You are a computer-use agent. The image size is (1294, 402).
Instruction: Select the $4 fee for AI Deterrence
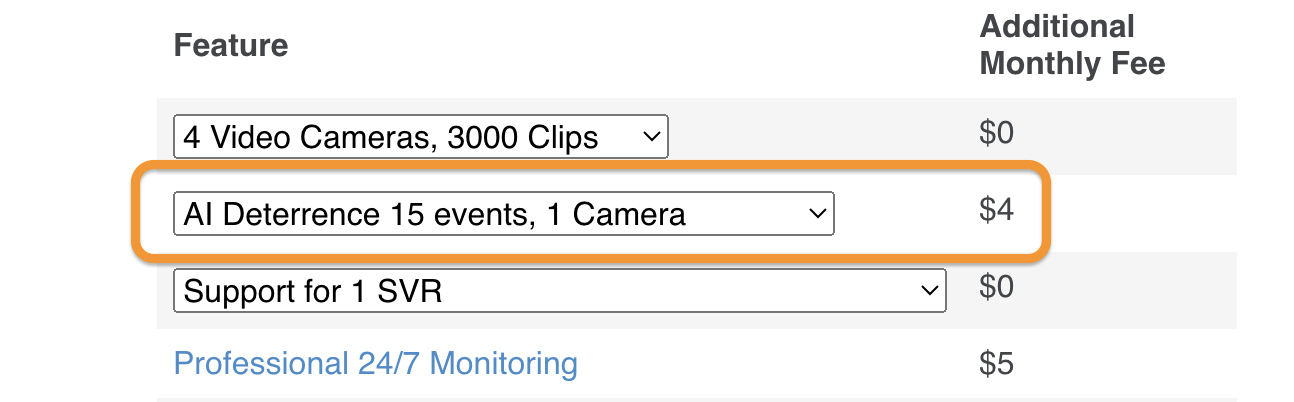(996, 212)
